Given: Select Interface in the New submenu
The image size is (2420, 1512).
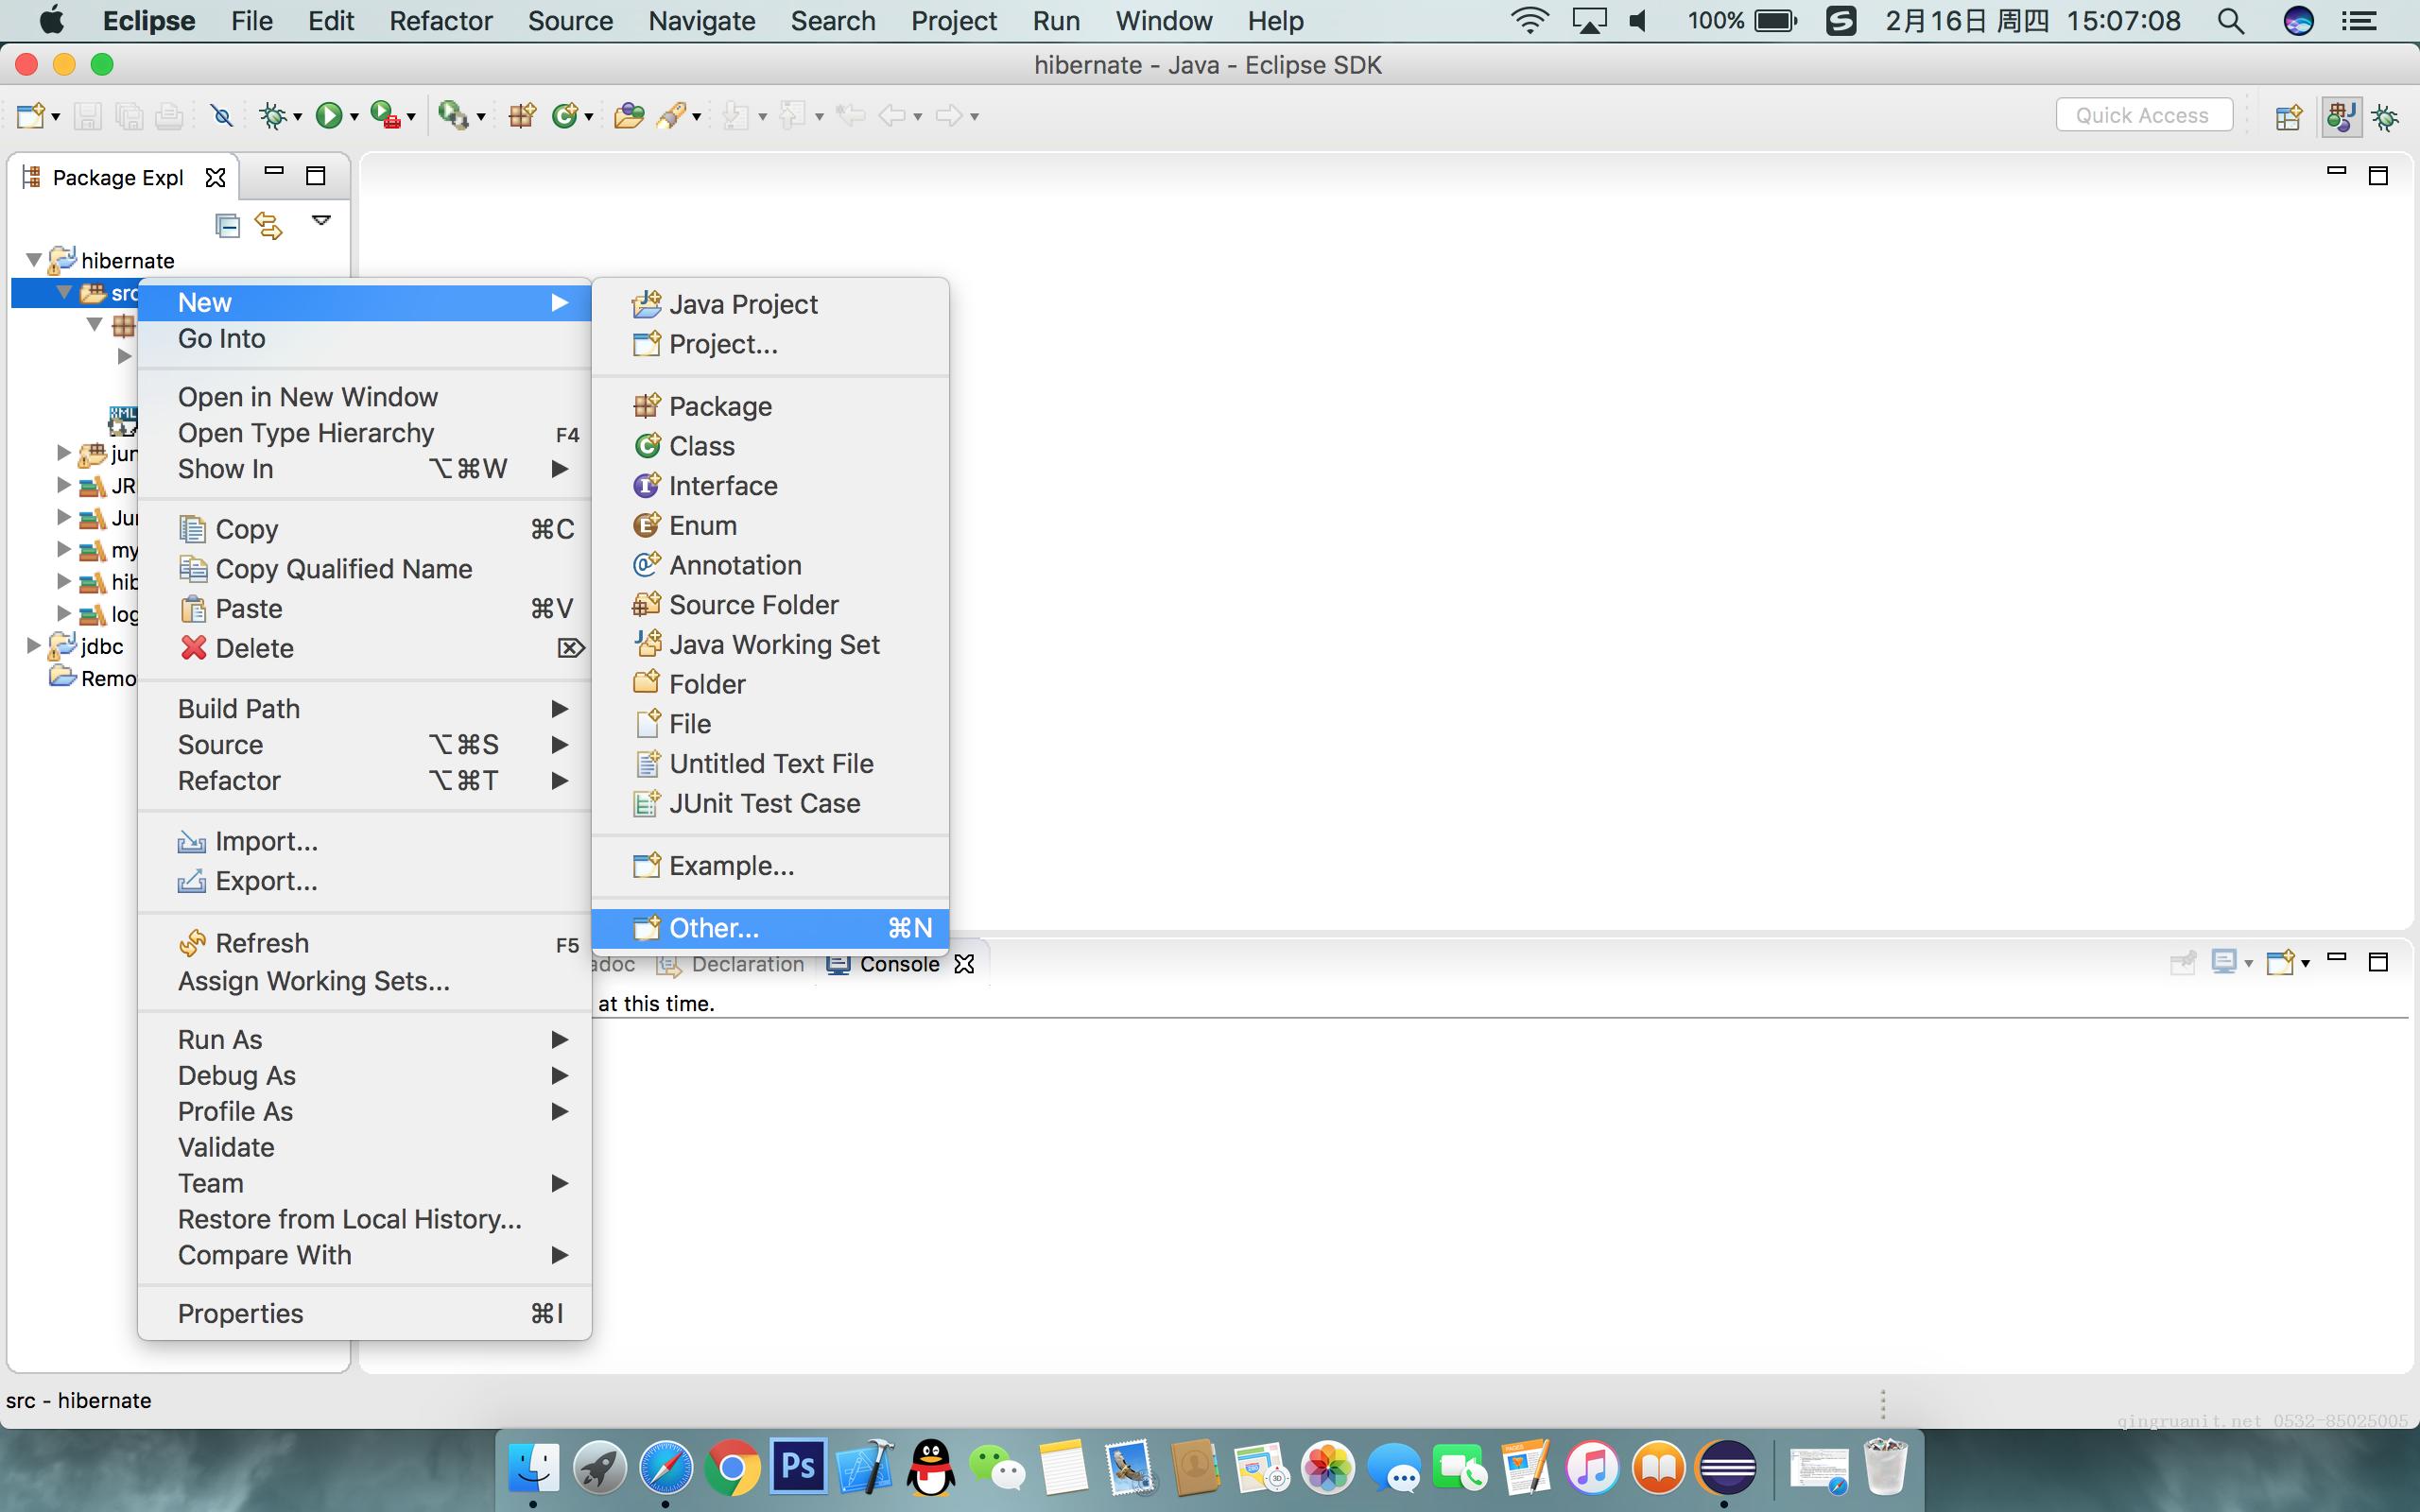Looking at the screenshot, I should click(770, 486).
